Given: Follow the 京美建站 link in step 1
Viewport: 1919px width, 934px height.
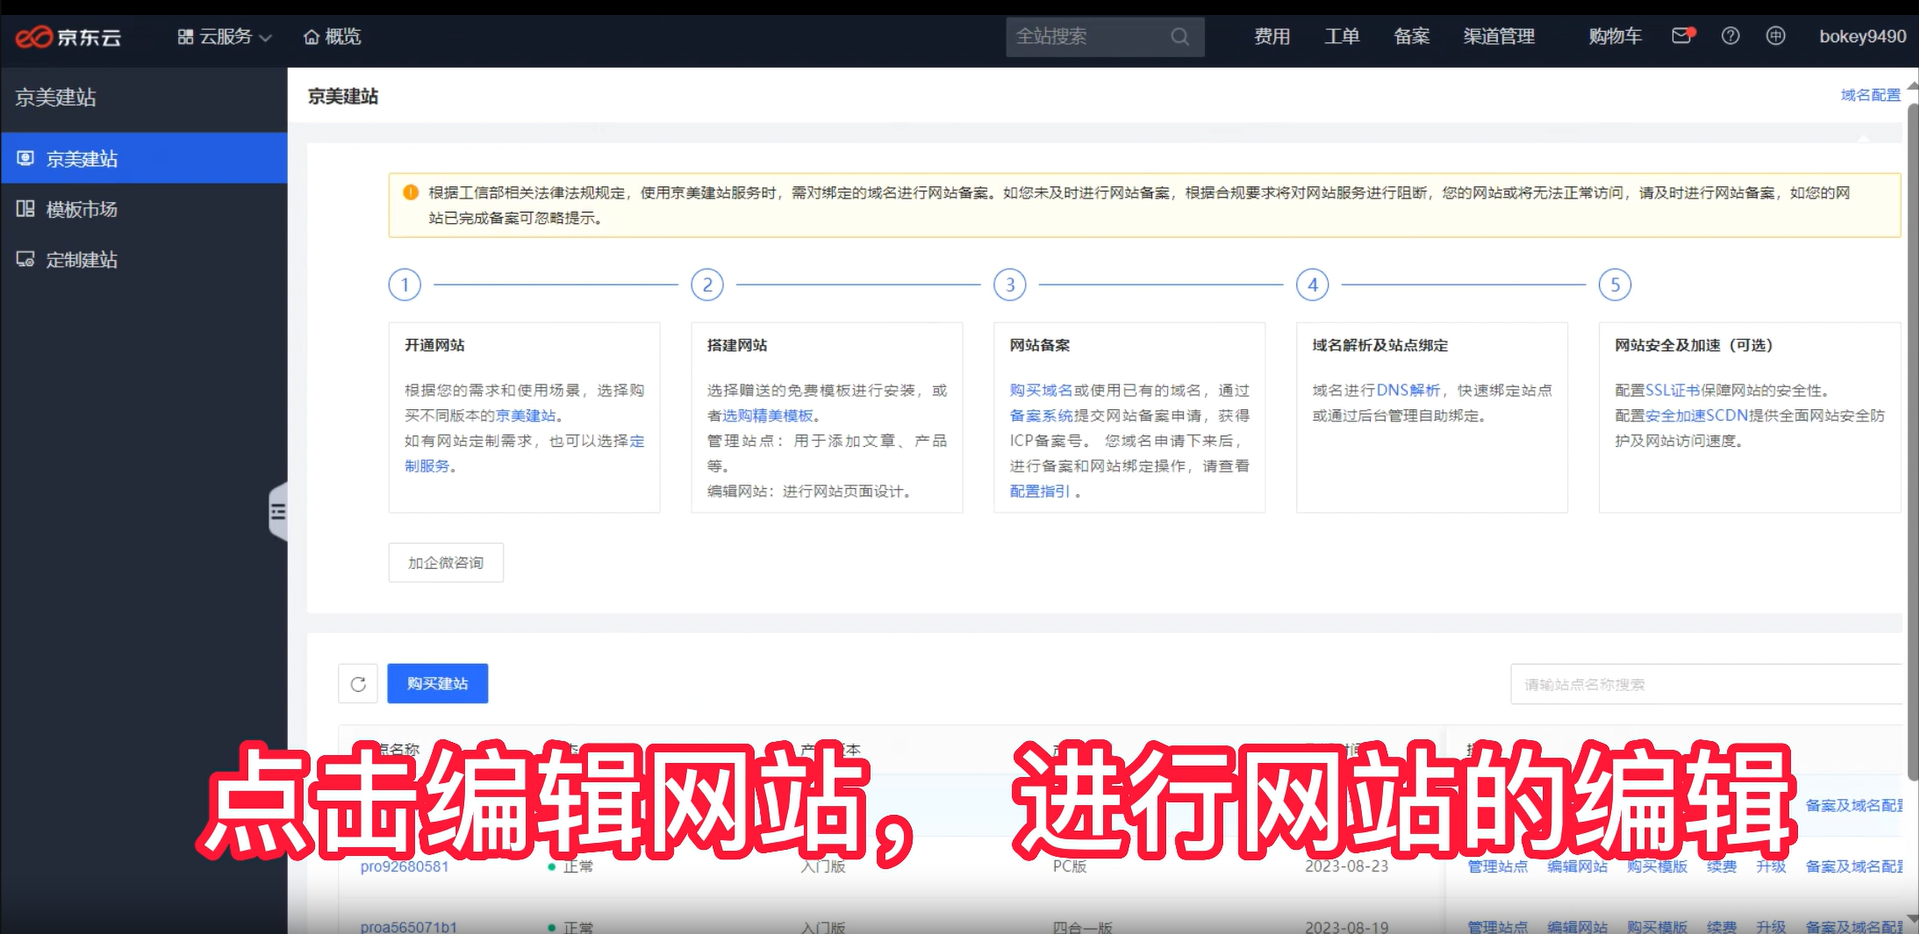Looking at the screenshot, I should pos(526,416).
